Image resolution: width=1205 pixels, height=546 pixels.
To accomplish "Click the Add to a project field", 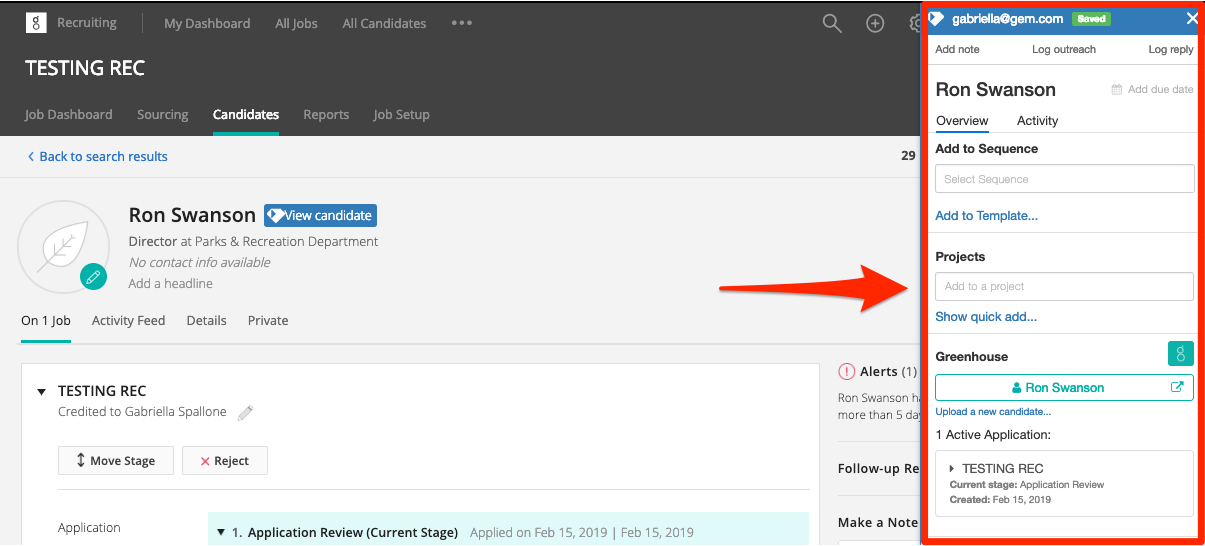I will [x=1065, y=286].
